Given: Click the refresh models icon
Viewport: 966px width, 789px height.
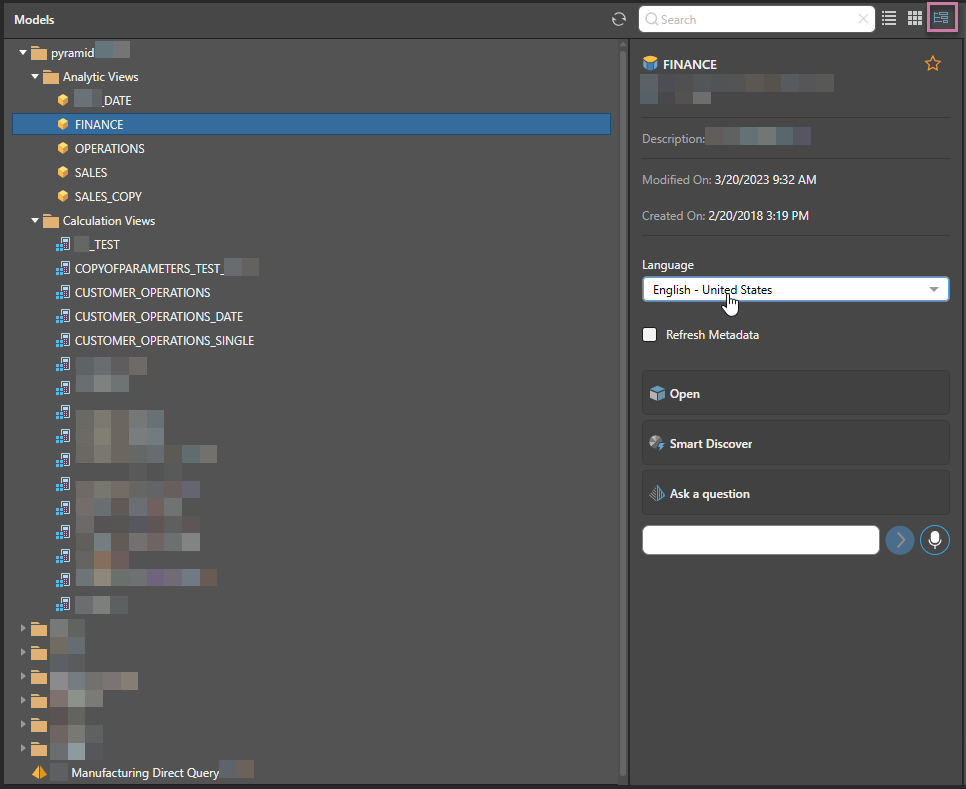Looking at the screenshot, I should point(619,19).
